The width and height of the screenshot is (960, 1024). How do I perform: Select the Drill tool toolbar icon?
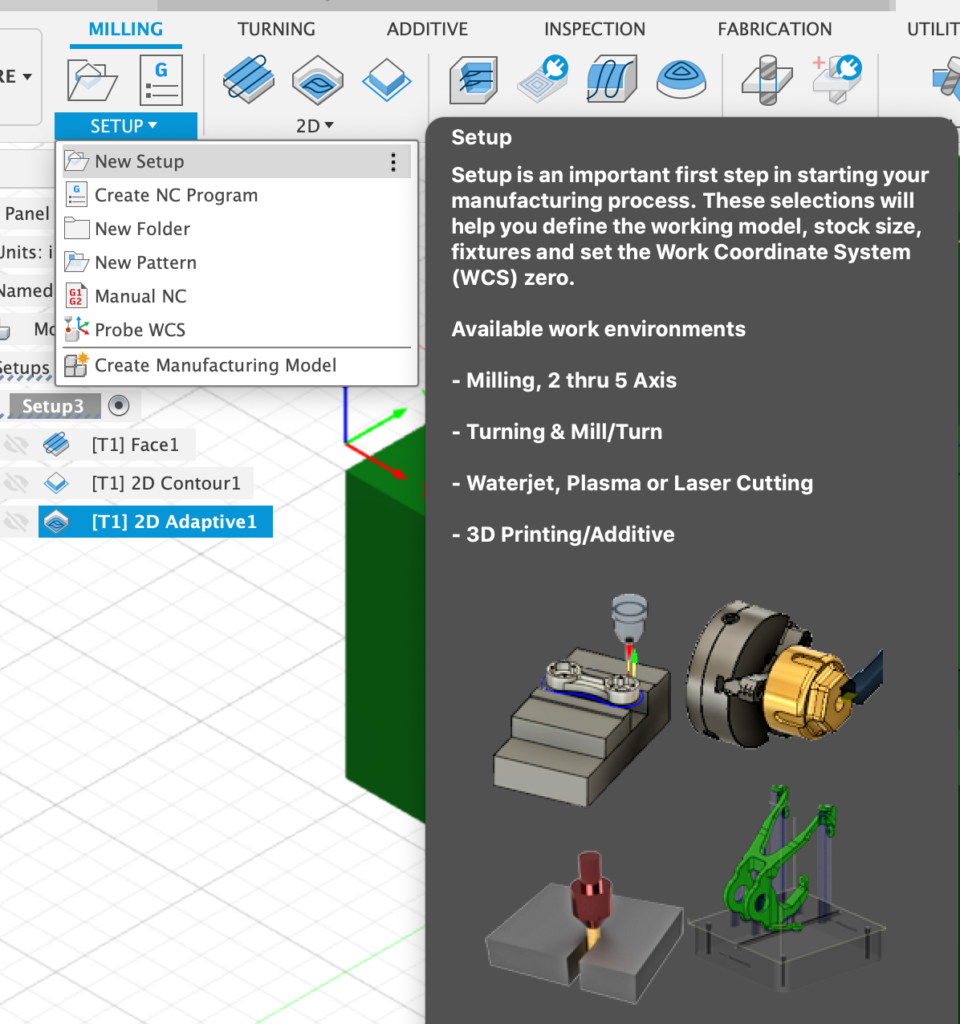[x=767, y=79]
